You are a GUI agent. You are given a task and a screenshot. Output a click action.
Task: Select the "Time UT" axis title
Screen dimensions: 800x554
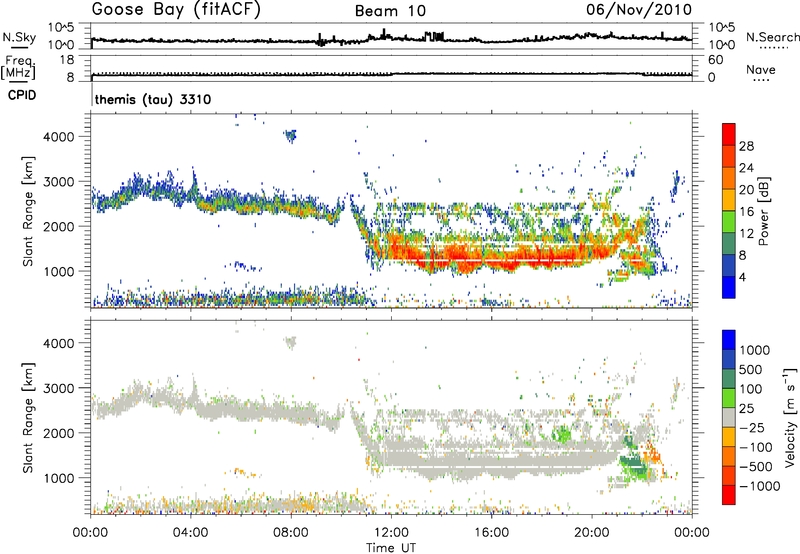pyautogui.click(x=391, y=547)
